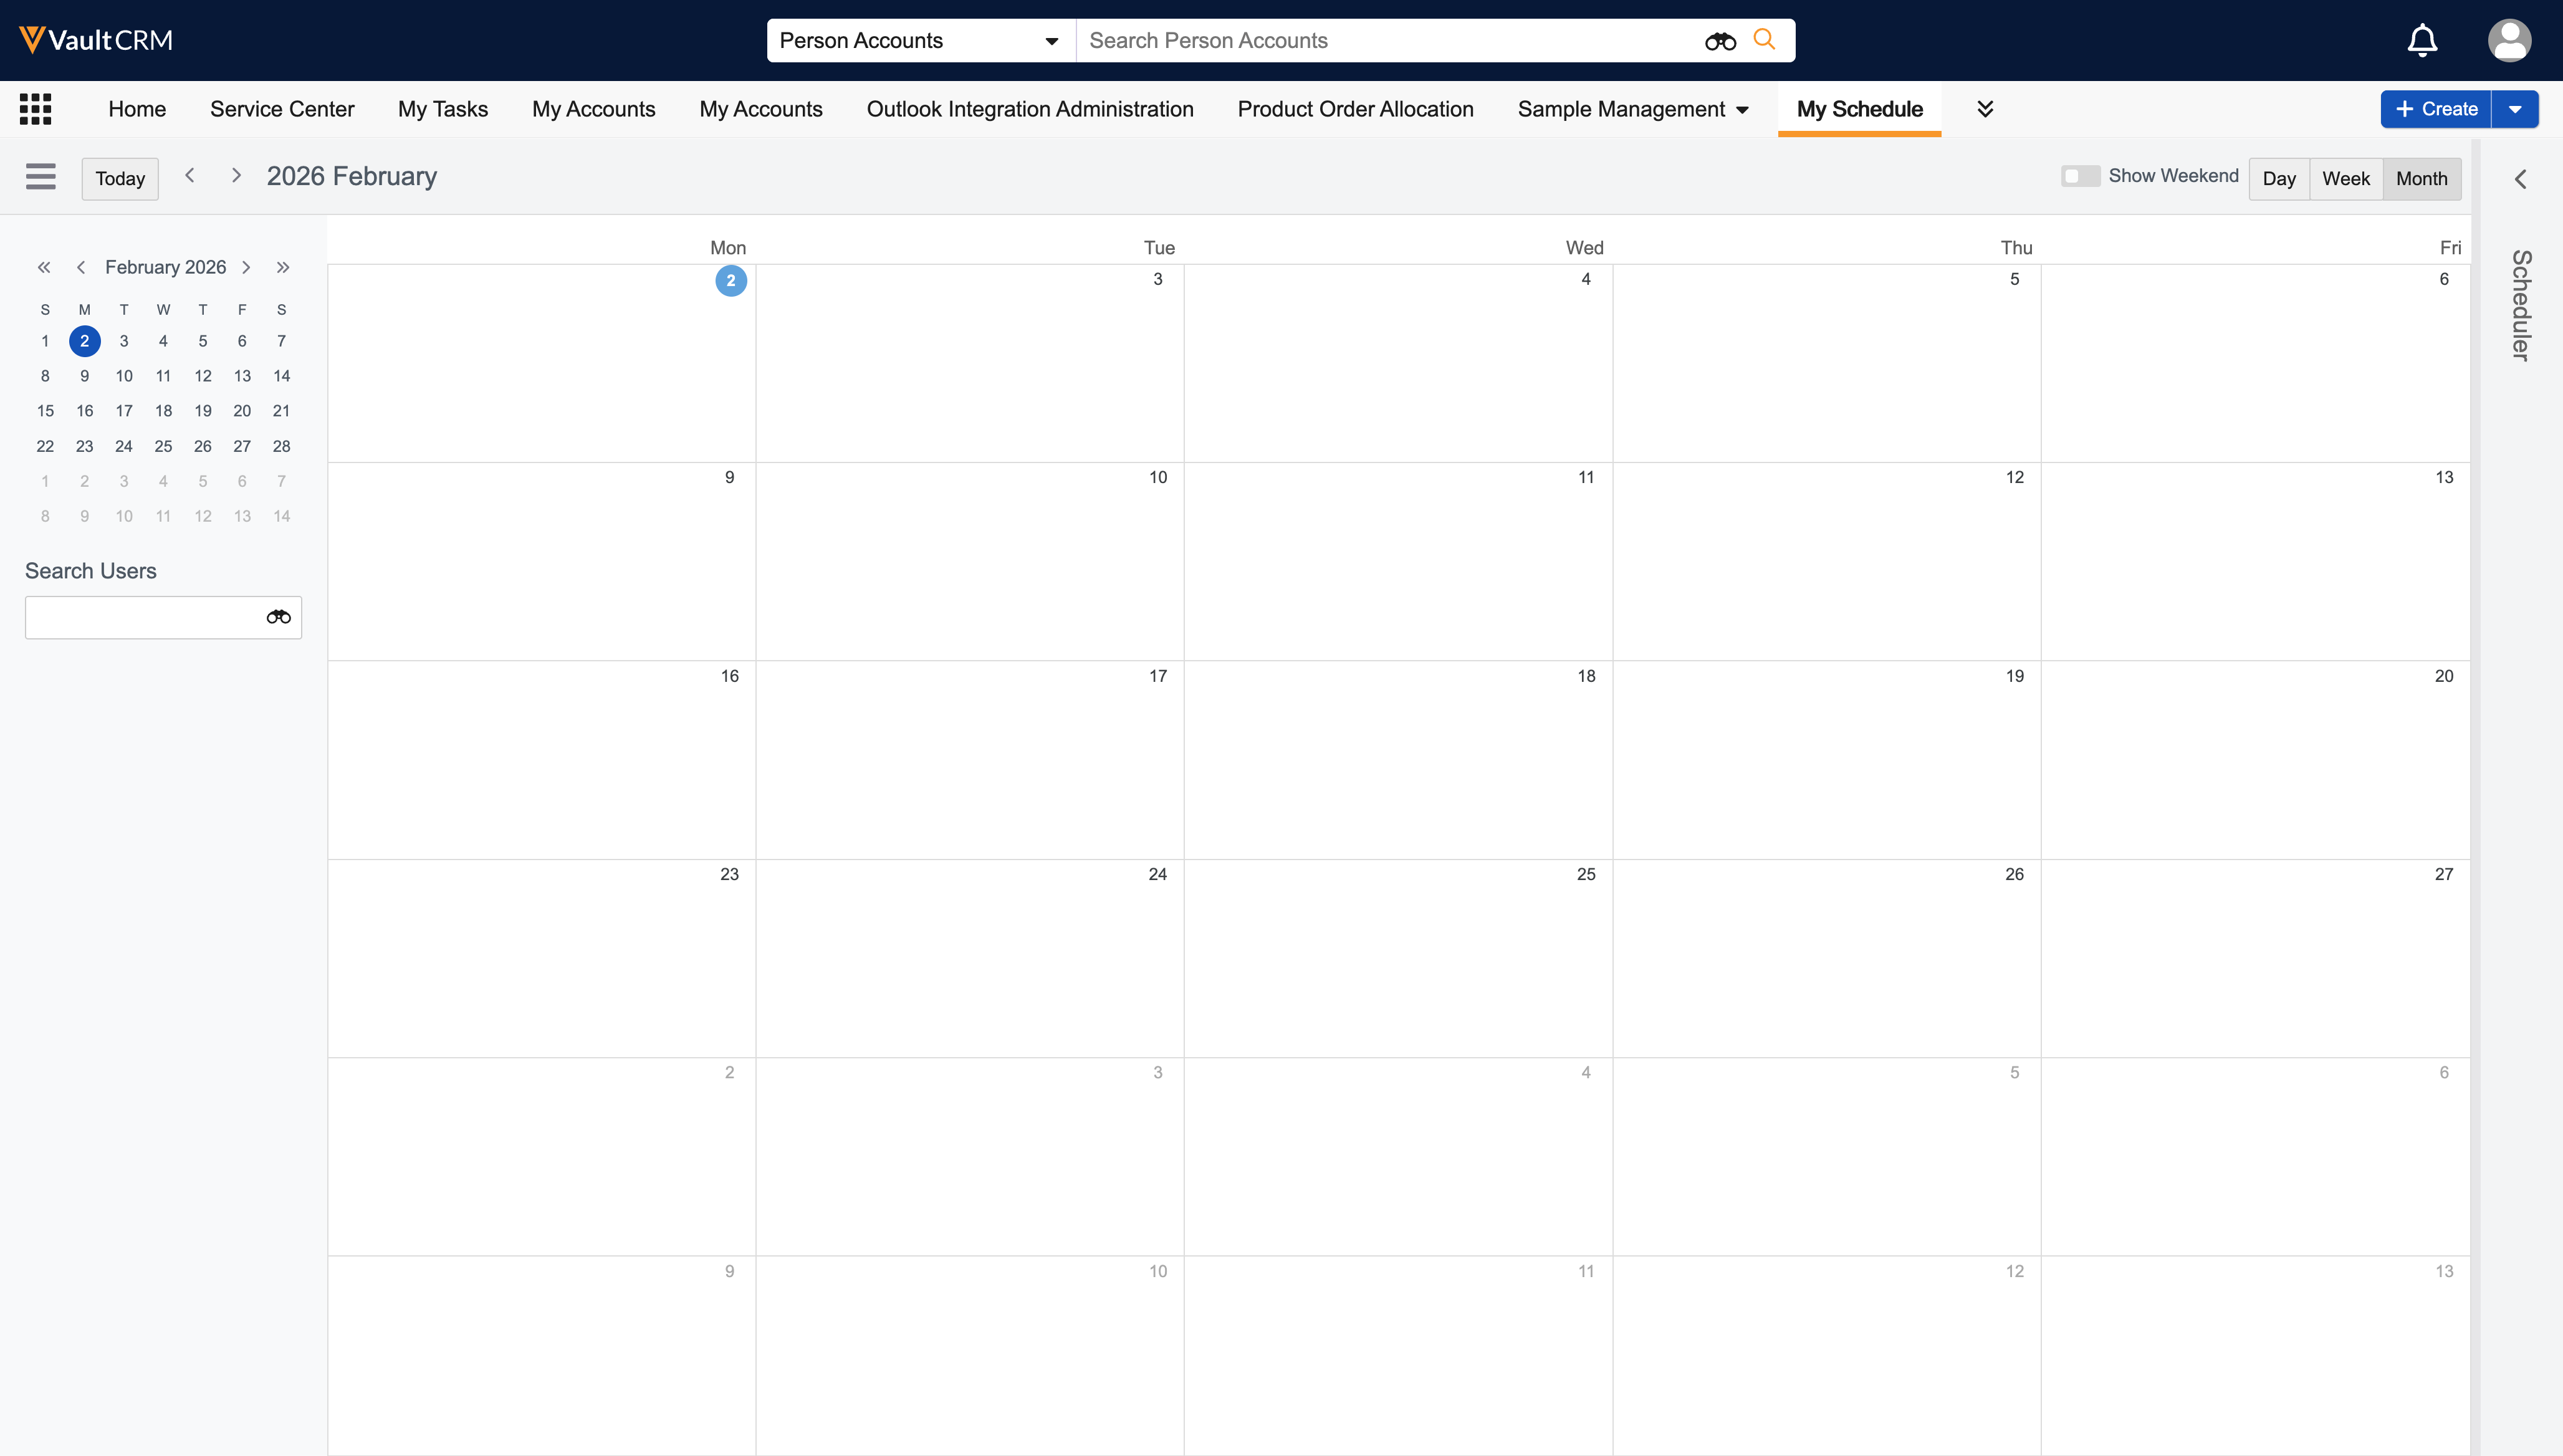Open the app launcher grid icon
Screen dimensions: 2563x1456
click(x=35, y=109)
